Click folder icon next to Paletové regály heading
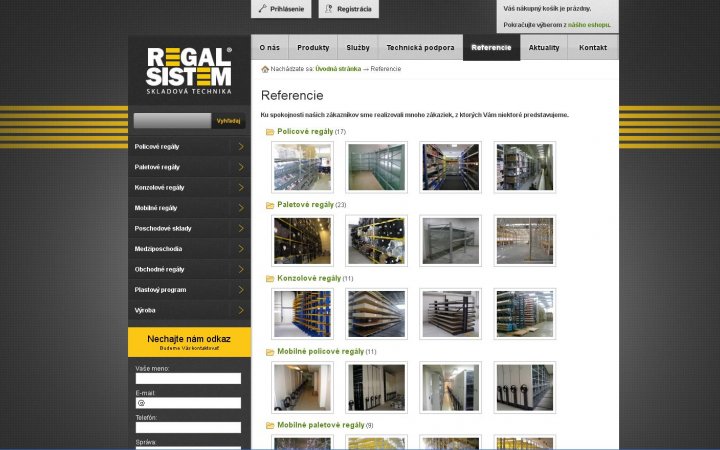Image resolution: width=720 pixels, height=450 pixels. click(270, 205)
